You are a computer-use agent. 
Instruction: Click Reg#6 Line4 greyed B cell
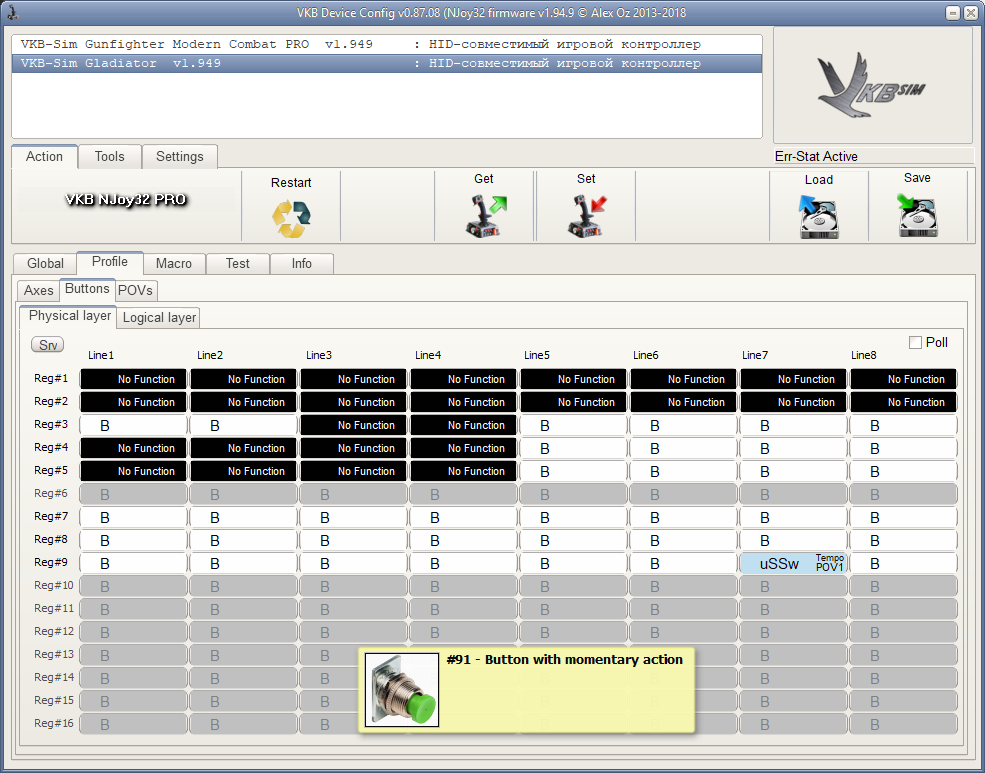[x=464, y=494]
